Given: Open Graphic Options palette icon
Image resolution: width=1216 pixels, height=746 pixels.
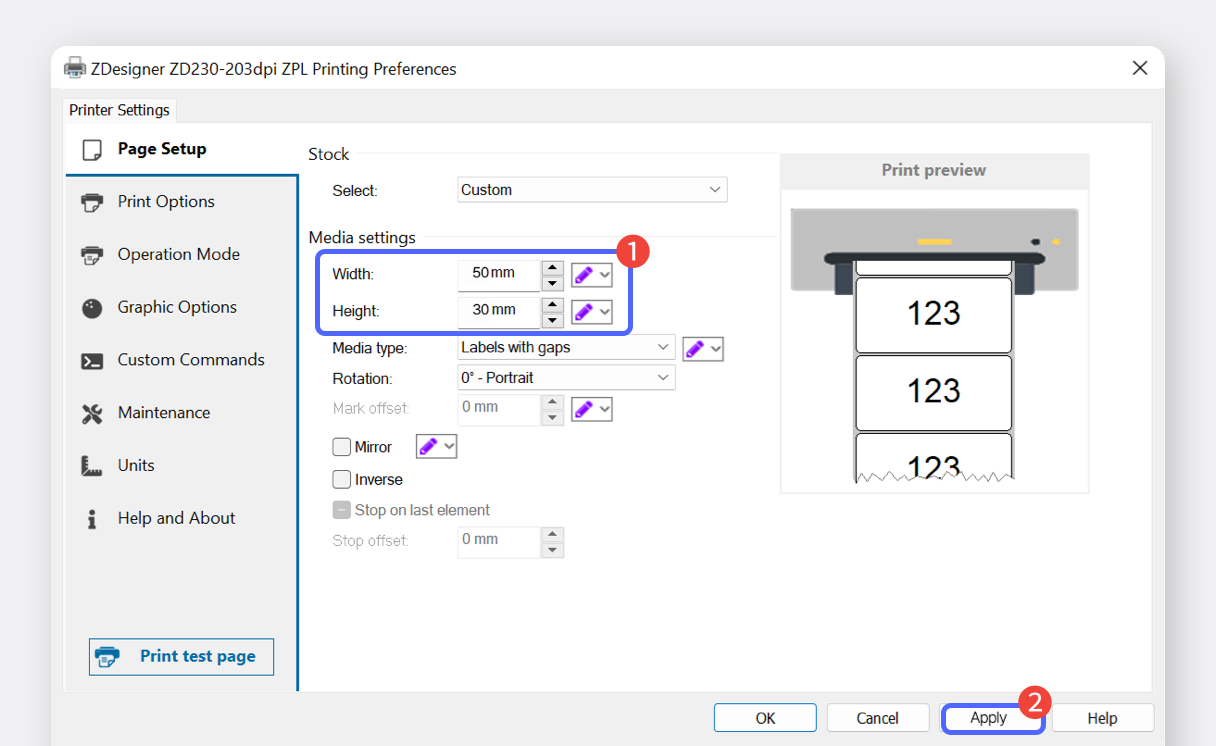Looking at the screenshot, I should point(92,308).
